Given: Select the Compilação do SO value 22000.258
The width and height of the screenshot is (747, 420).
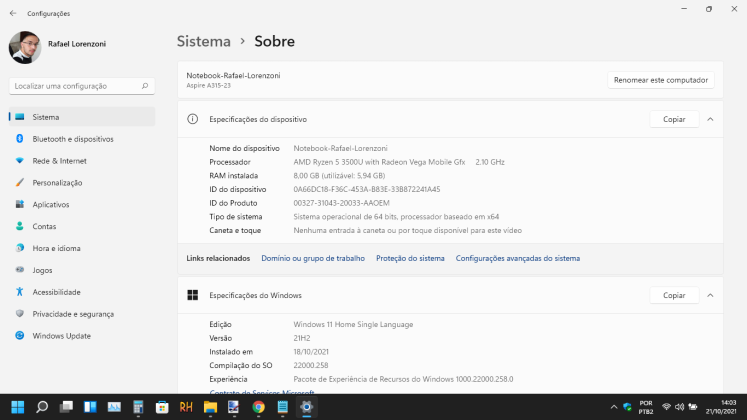Looking at the screenshot, I should coord(311,366).
